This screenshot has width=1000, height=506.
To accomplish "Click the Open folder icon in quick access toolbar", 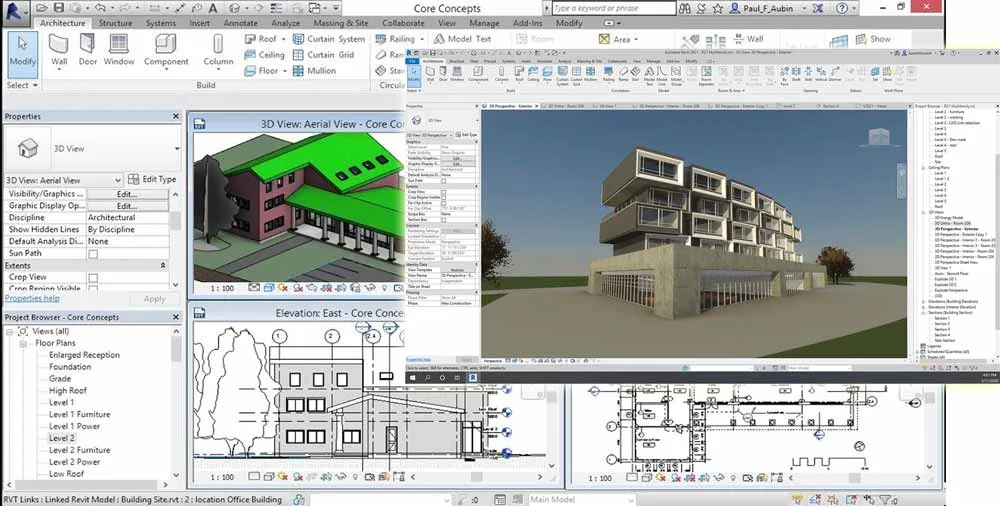I will (x=42, y=8).
